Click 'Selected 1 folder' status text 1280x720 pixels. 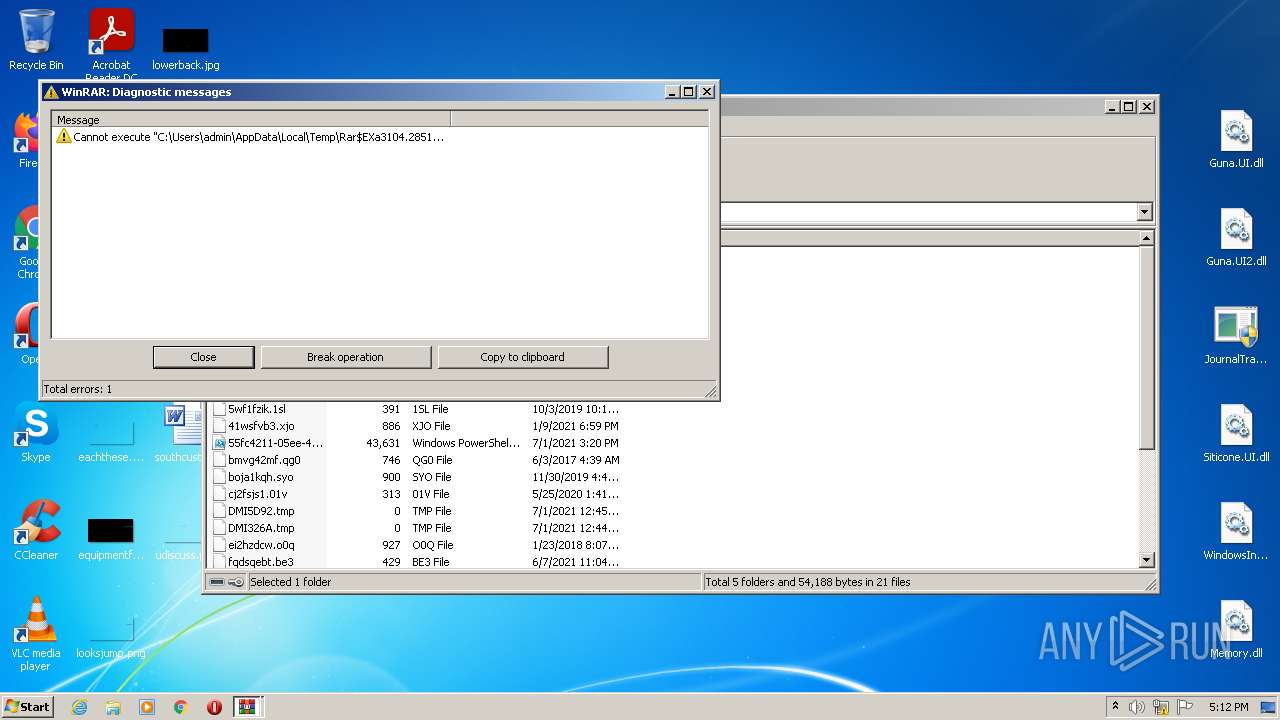point(290,582)
